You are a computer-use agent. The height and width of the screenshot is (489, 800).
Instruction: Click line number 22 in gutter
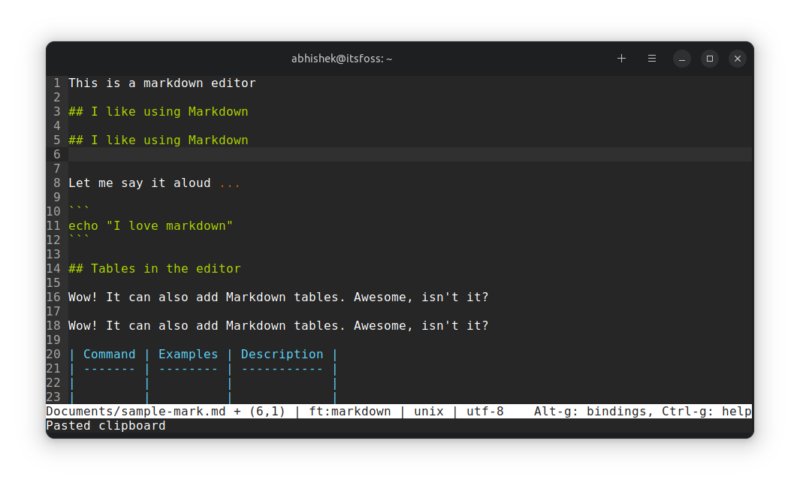click(x=53, y=383)
